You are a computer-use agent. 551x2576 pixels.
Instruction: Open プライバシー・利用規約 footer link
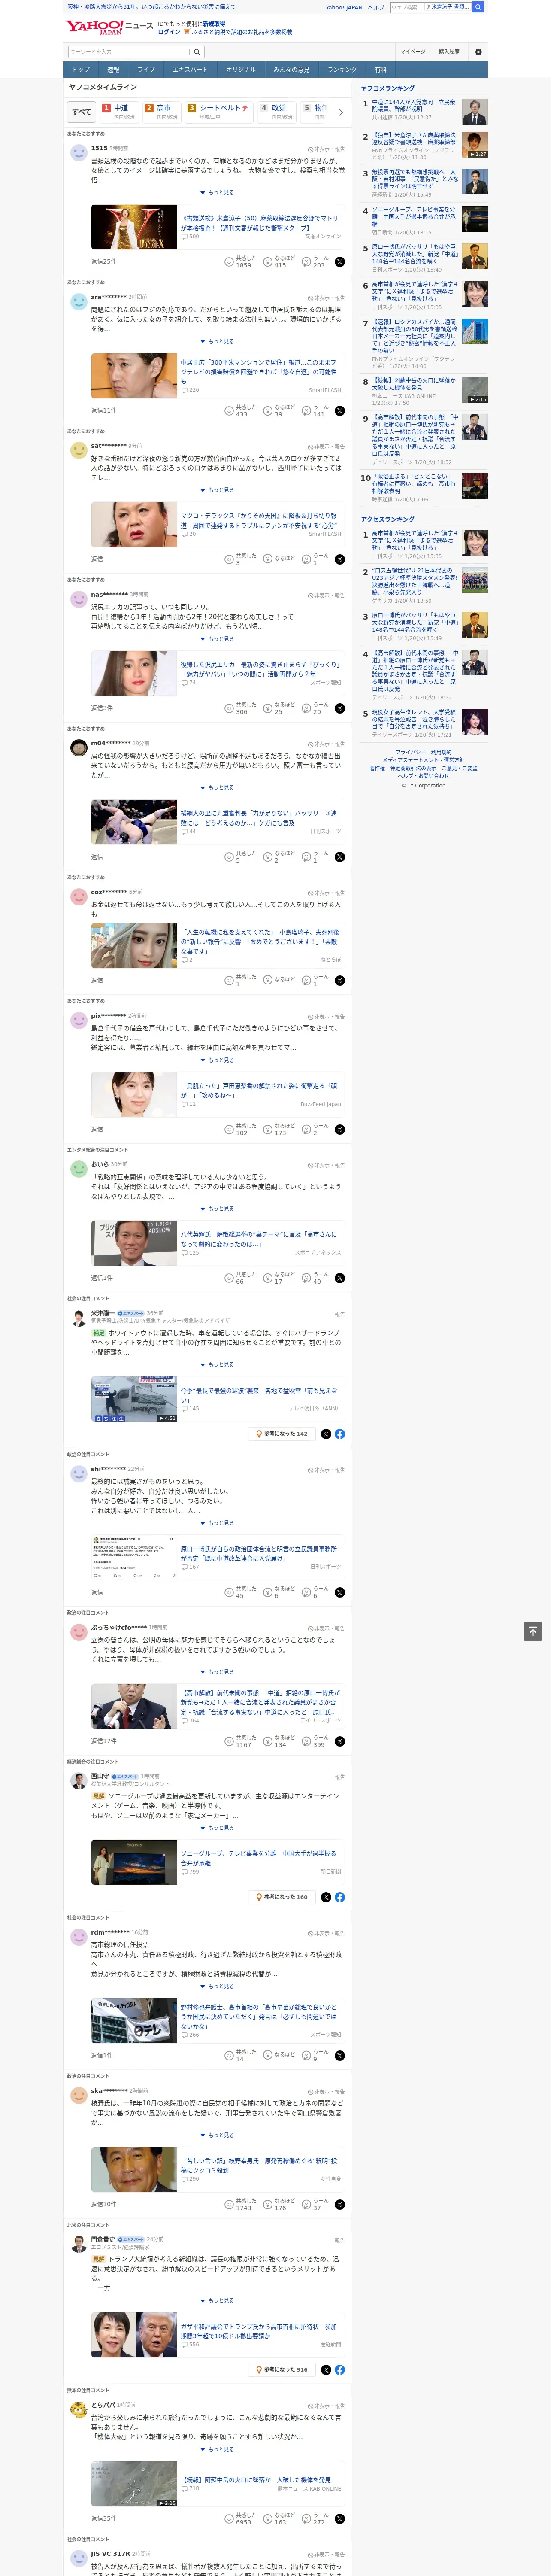(x=423, y=752)
